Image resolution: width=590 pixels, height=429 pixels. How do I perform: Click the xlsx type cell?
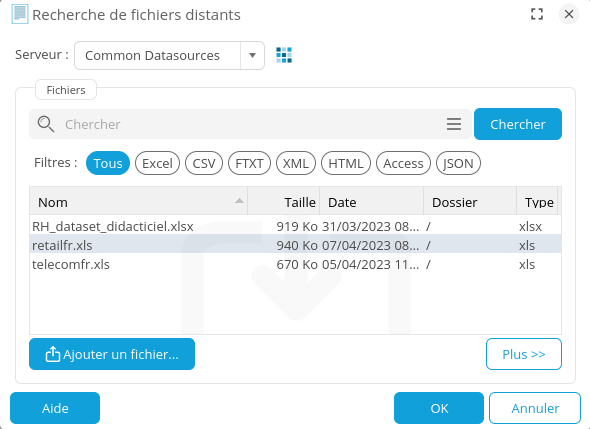coord(530,226)
